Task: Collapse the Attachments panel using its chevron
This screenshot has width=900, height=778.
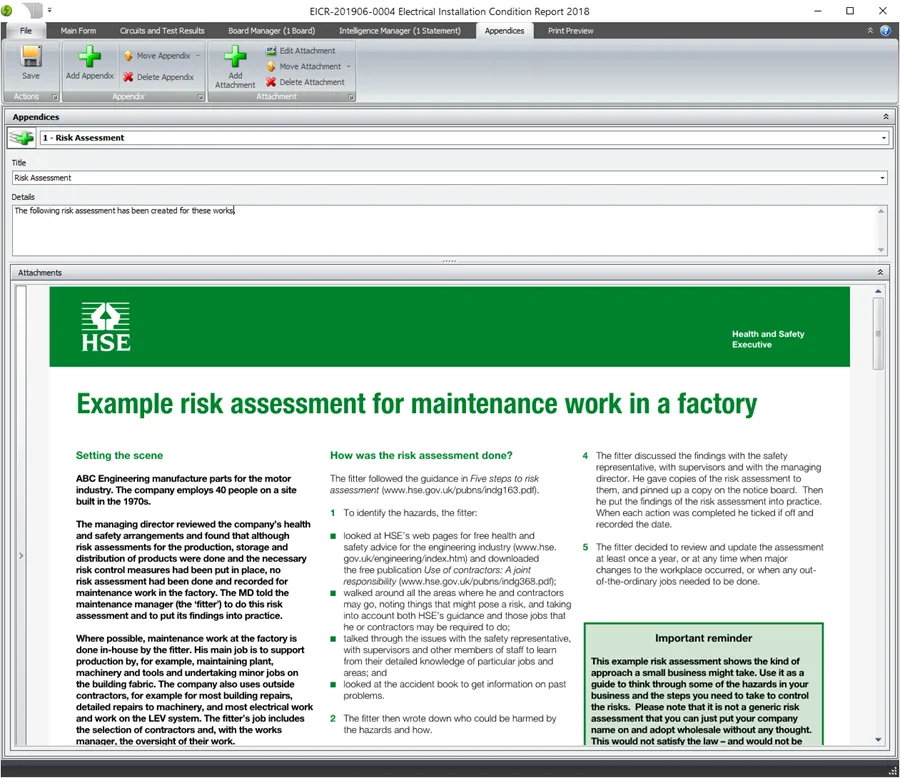Action: (879, 272)
